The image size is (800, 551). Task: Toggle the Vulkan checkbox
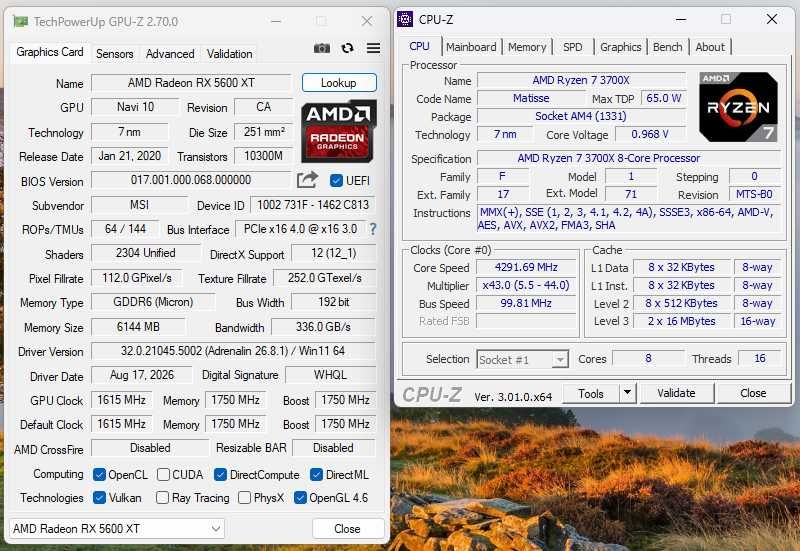tap(99, 497)
